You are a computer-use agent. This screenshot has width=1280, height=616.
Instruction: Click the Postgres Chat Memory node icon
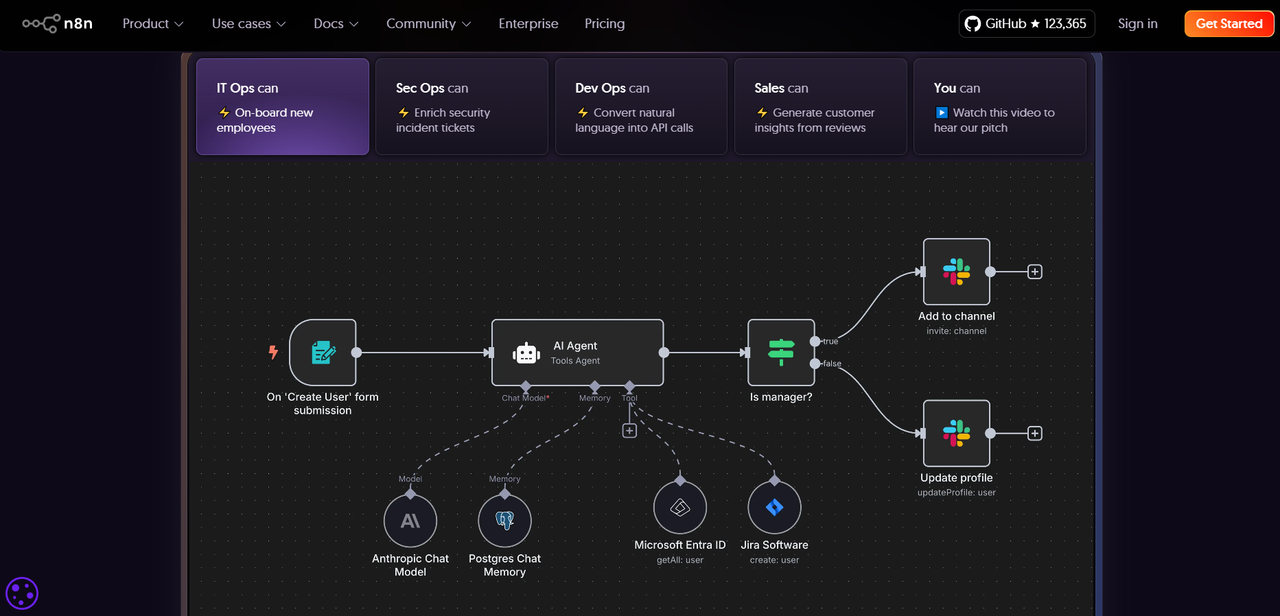point(505,520)
